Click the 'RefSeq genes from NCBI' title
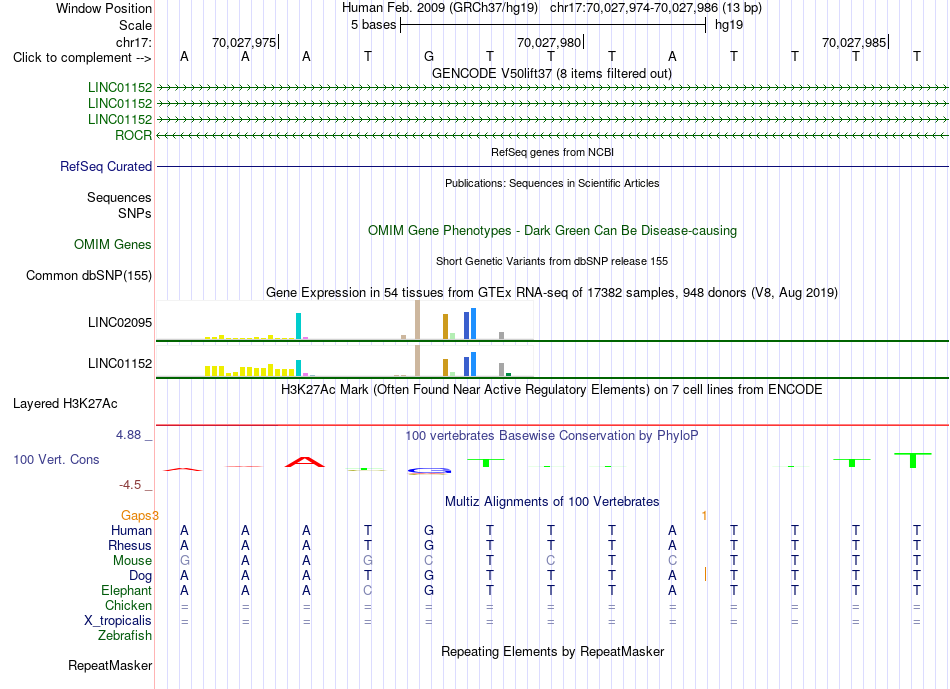The width and height of the screenshot is (950, 689). 552,152
